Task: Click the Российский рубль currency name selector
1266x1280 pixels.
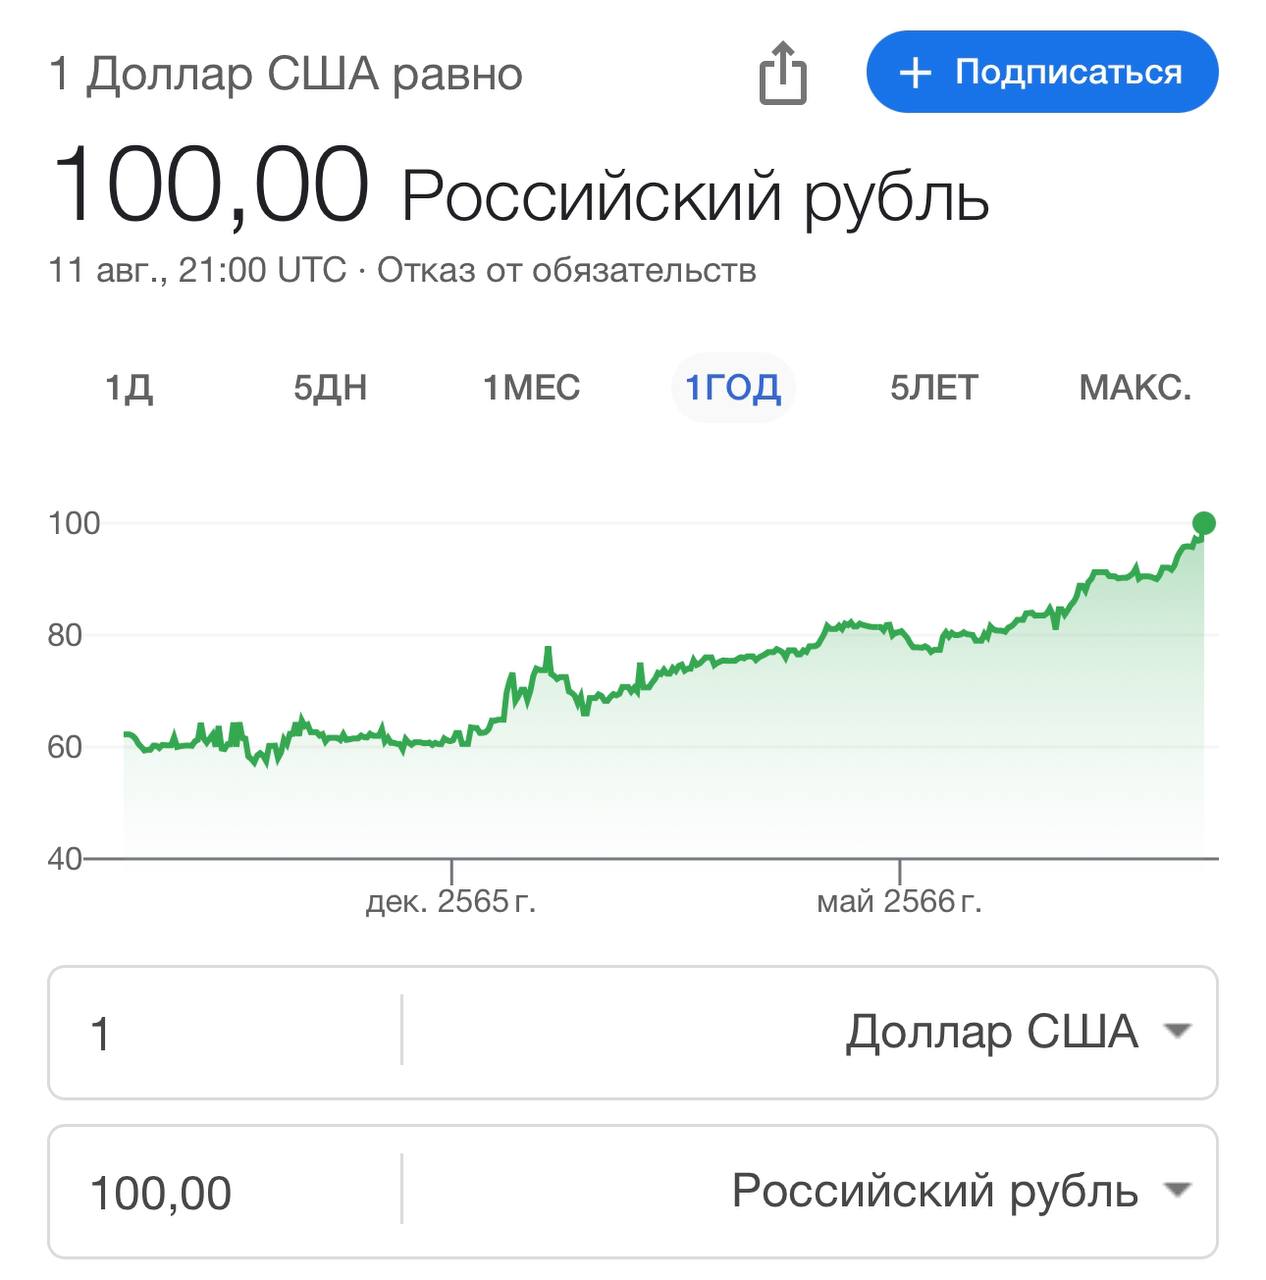Action: click(934, 1191)
